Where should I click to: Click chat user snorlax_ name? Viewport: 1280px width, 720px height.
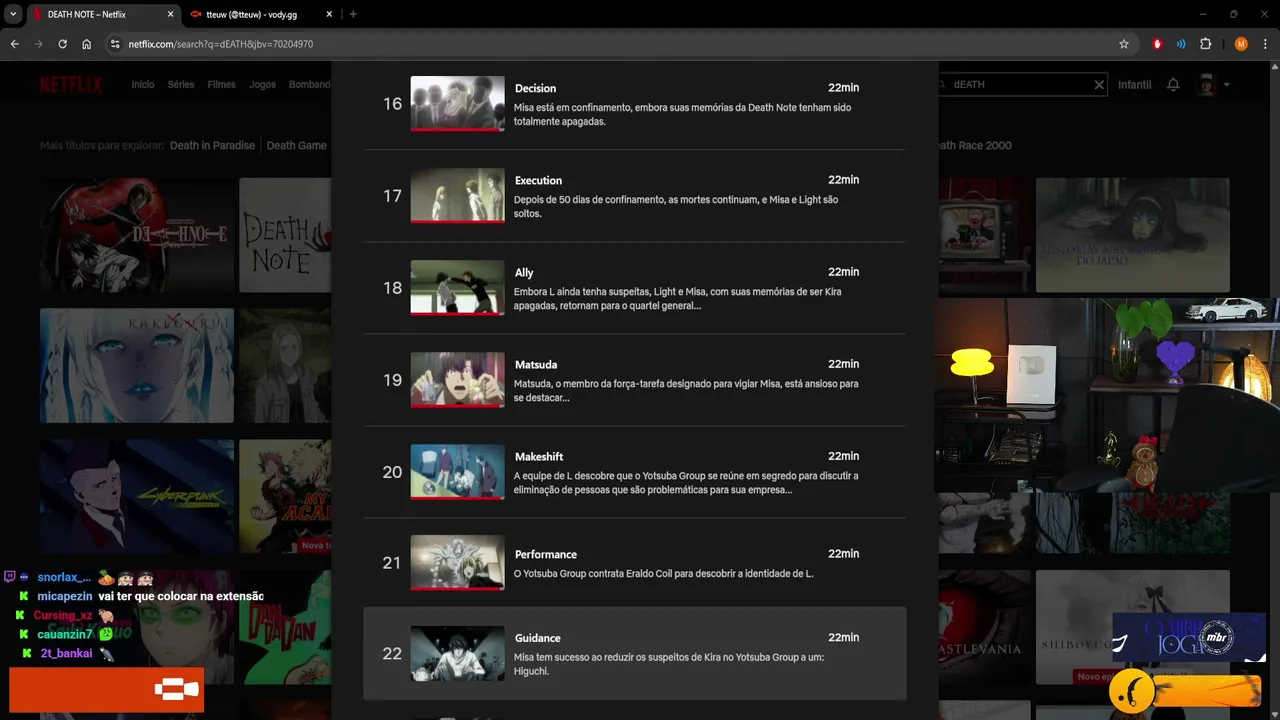tap(64, 577)
